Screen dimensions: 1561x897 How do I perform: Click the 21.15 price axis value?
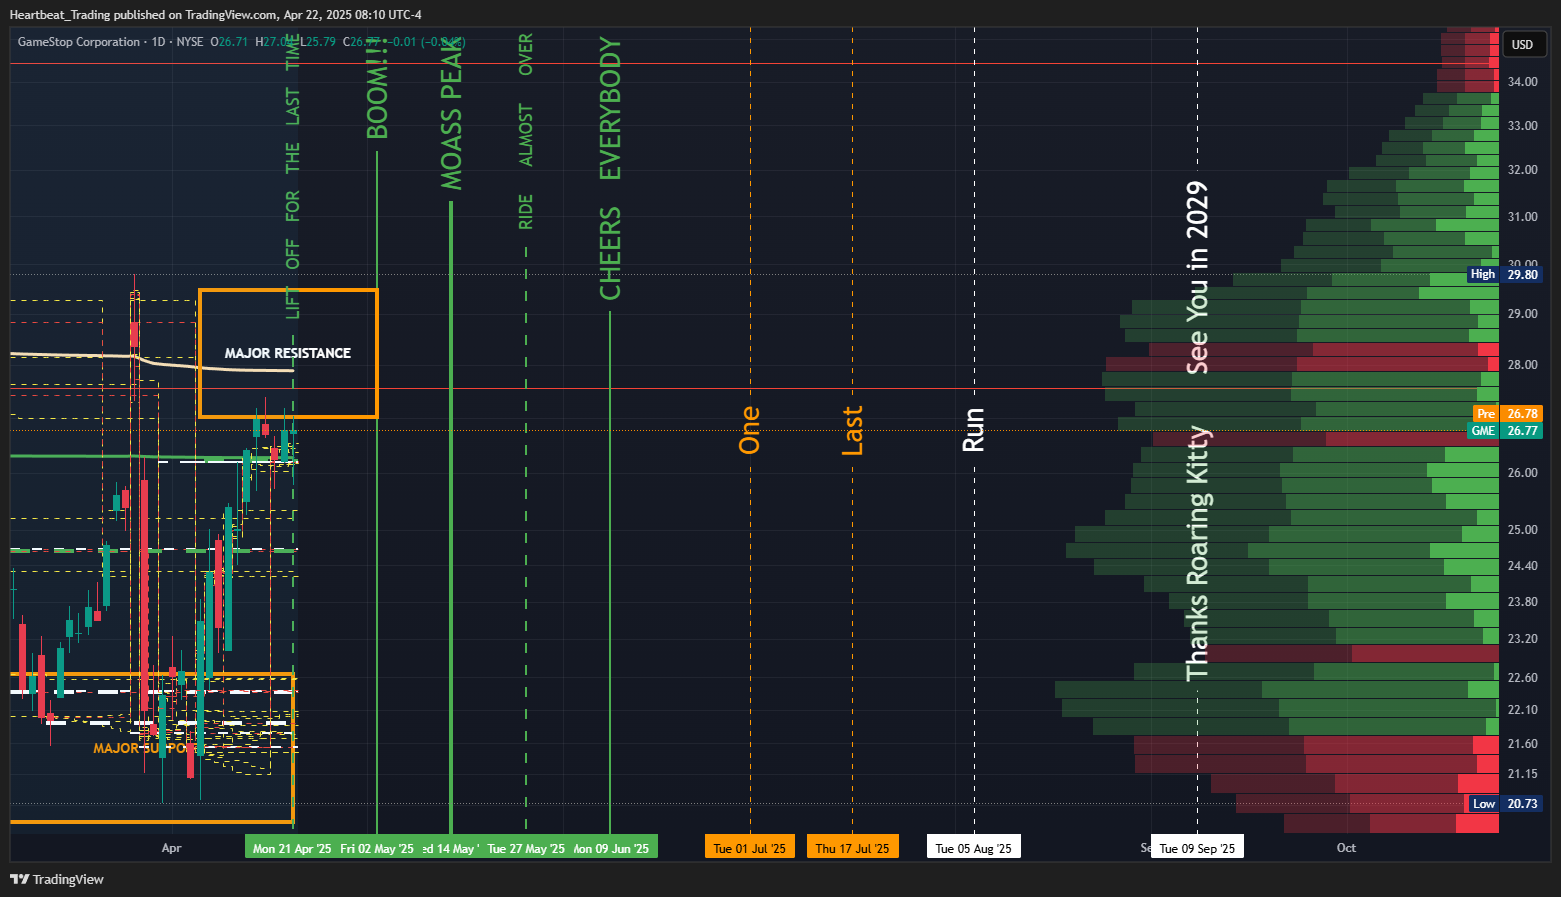pos(1523,774)
